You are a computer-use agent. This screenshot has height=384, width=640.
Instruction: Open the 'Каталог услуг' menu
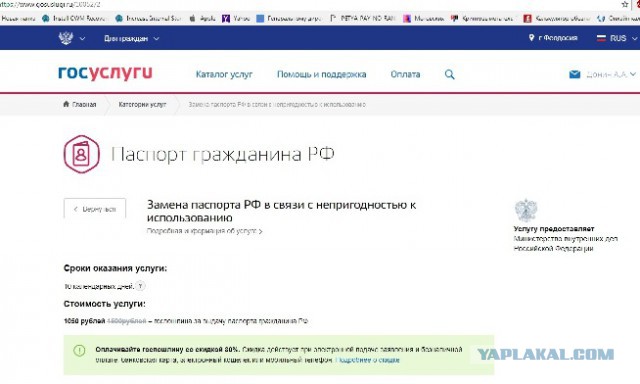(x=224, y=74)
